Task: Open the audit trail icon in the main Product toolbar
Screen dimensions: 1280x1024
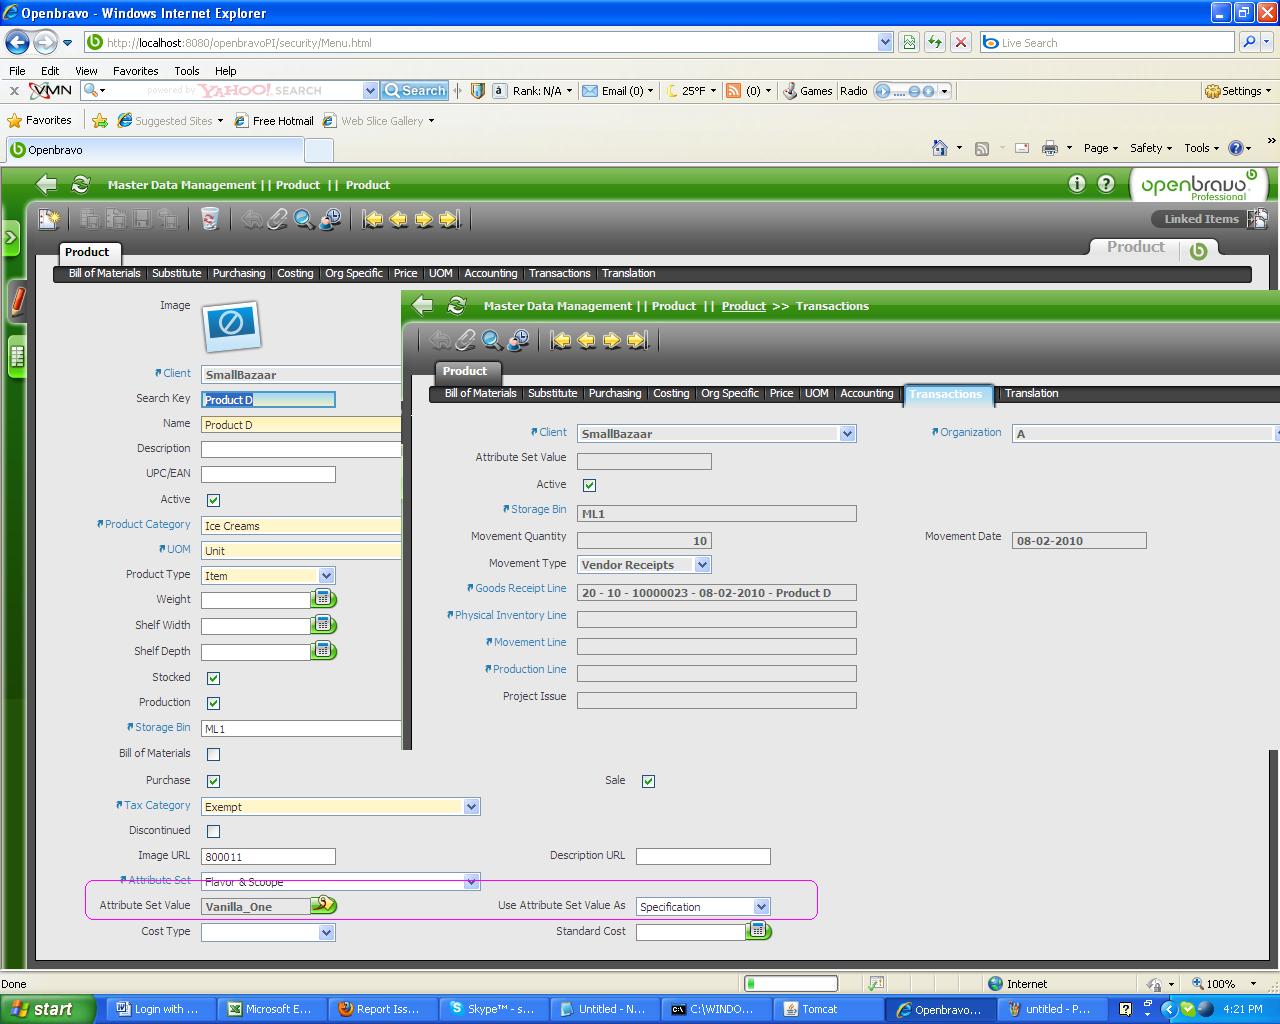Action: pos(330,219)
